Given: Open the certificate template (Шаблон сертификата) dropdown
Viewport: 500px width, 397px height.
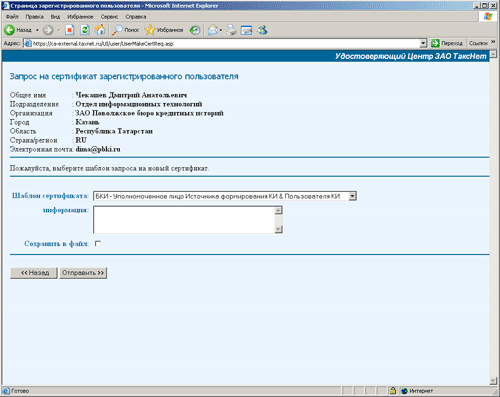Looking at the screenshot, I should pos(353,196).
